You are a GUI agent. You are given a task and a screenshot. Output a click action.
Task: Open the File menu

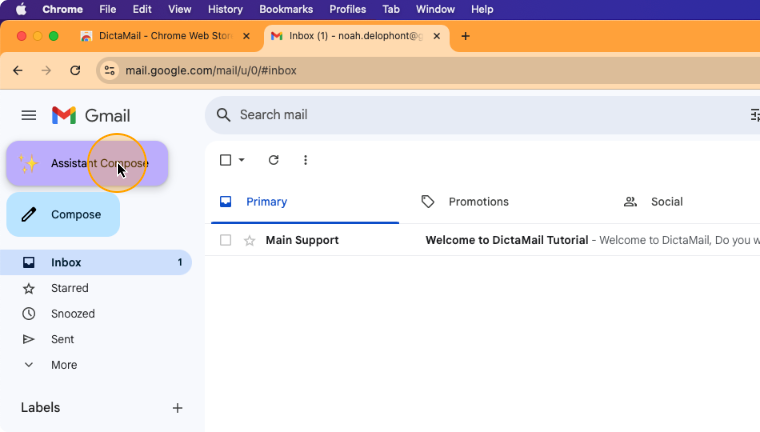(x=108, y=9)
